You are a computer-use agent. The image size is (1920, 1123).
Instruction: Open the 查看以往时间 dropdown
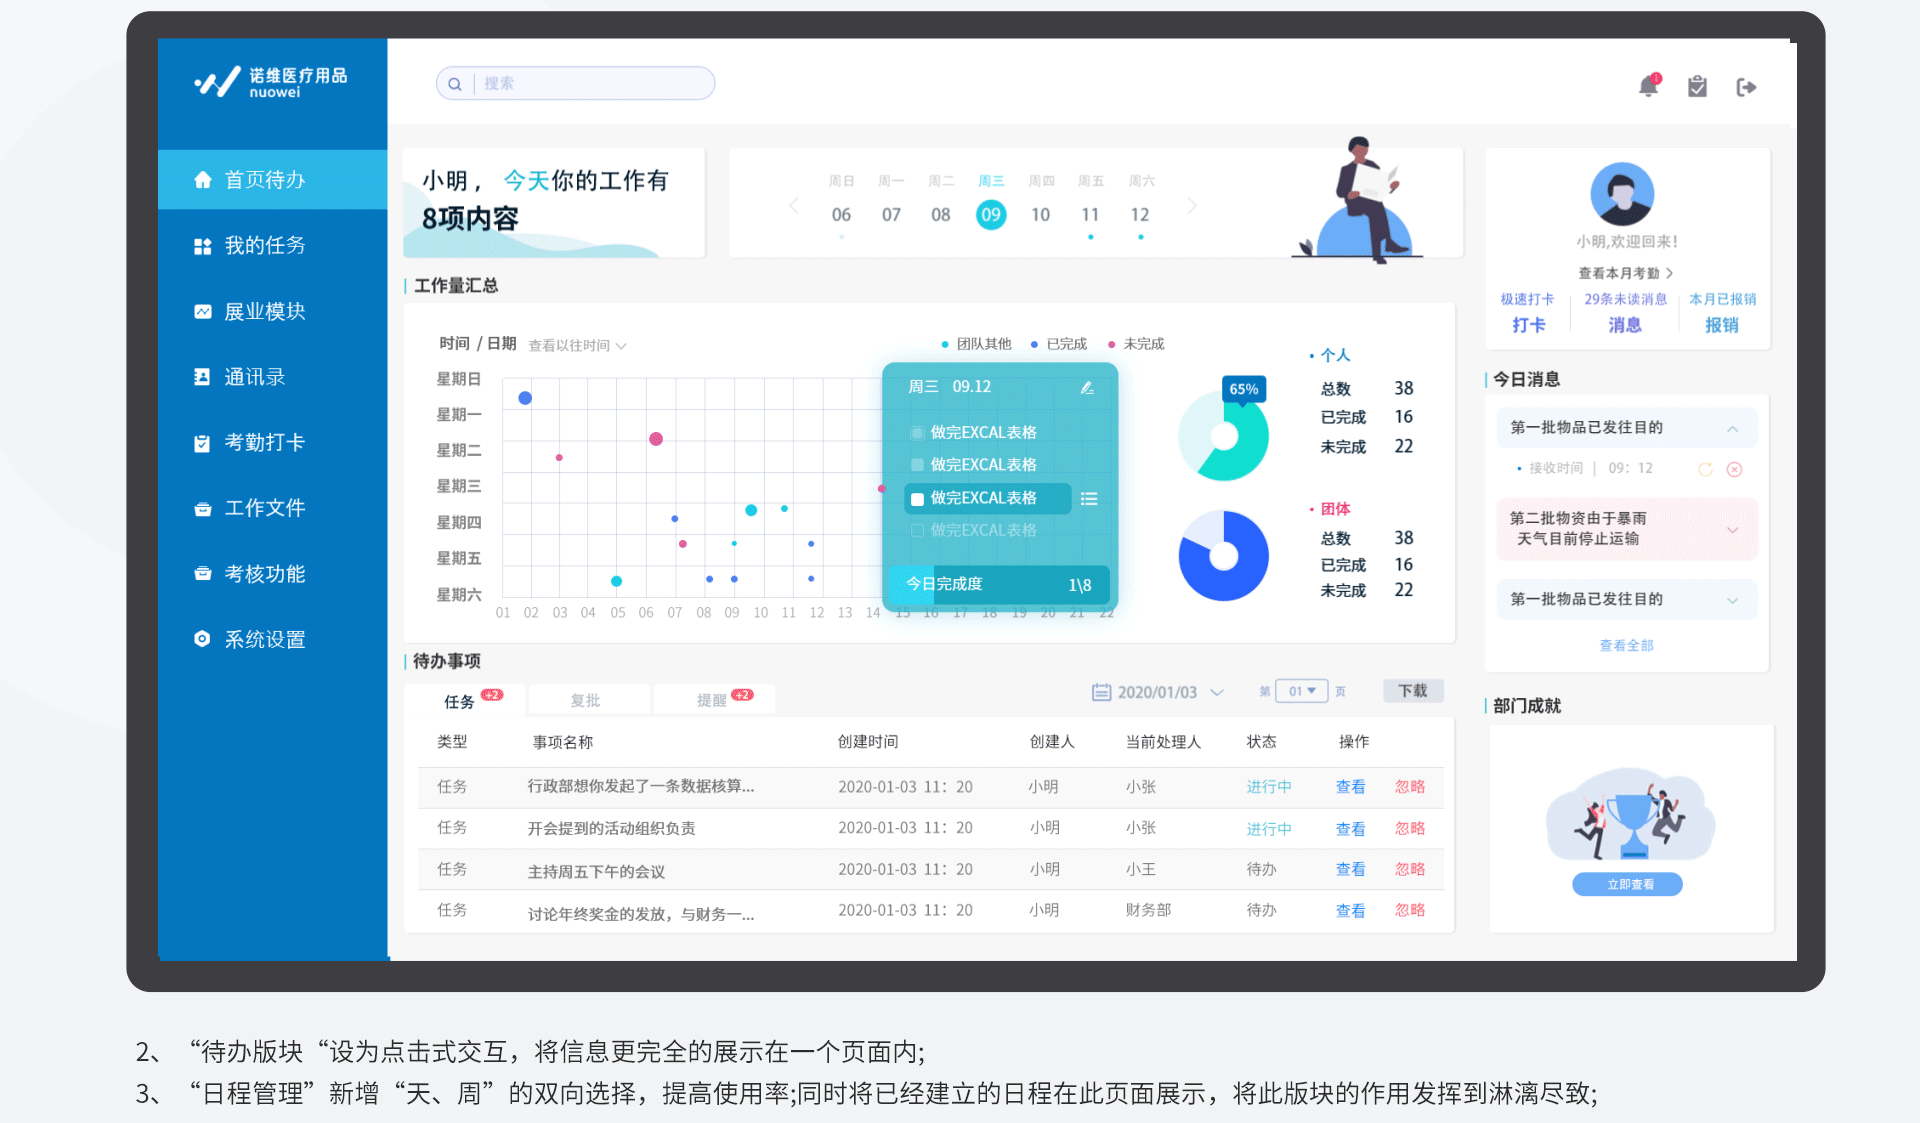pyautogui.click(x=577, y=345)
